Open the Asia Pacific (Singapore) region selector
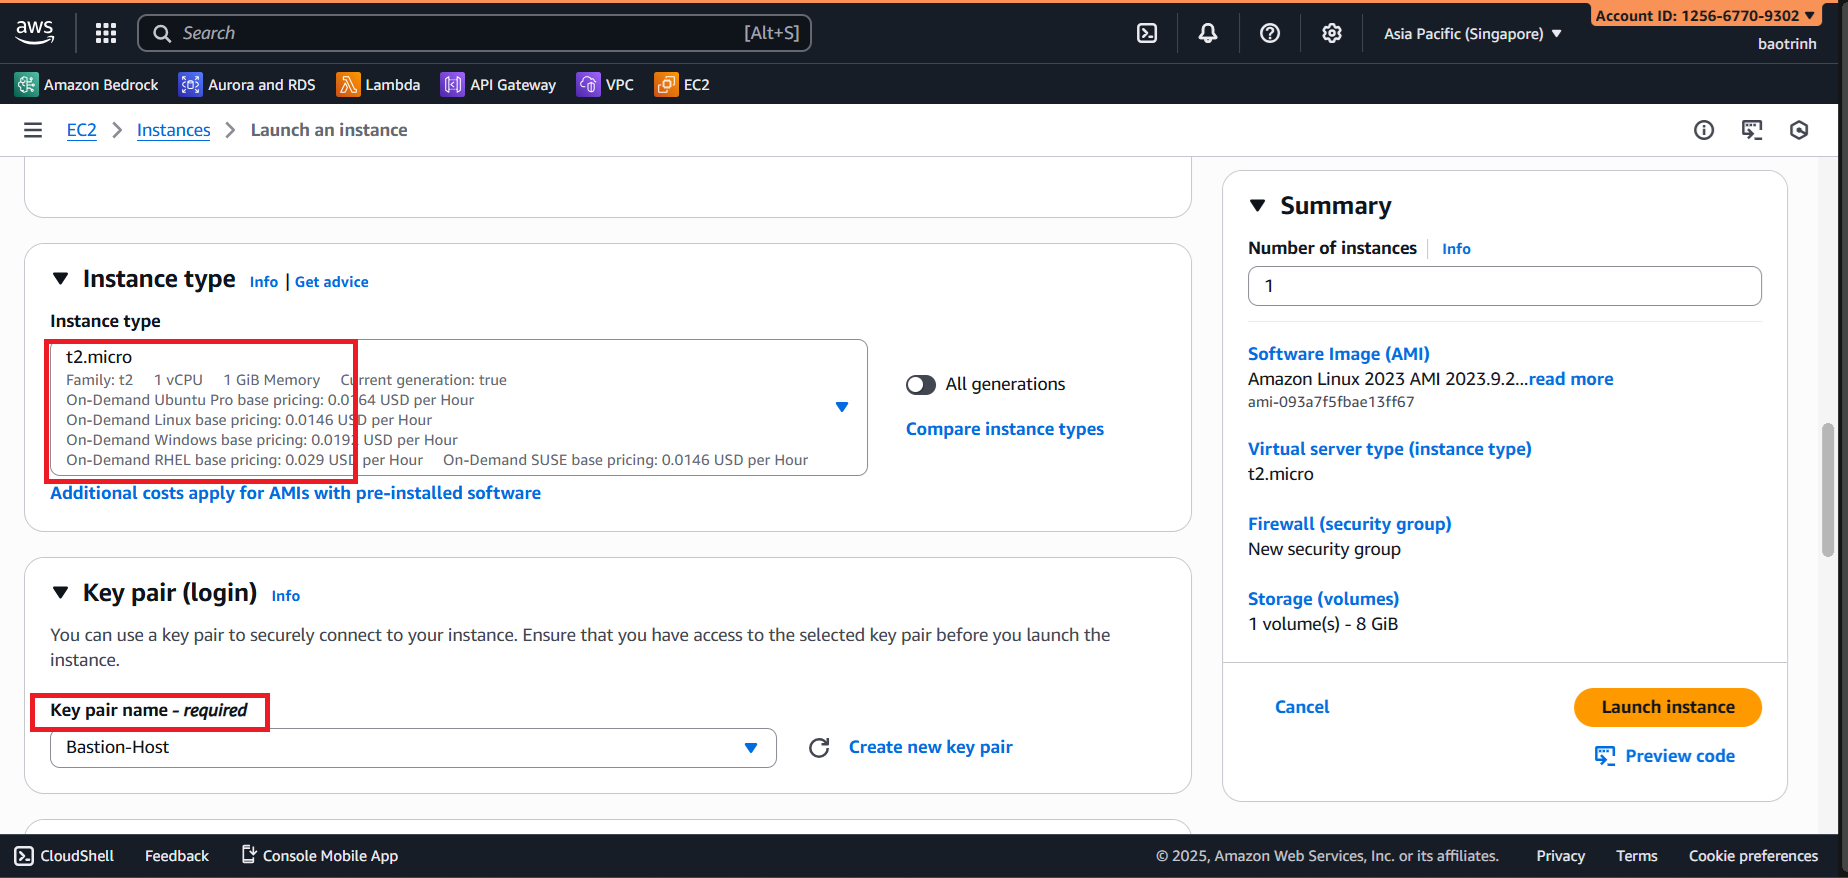 (x=1472, y=34)
